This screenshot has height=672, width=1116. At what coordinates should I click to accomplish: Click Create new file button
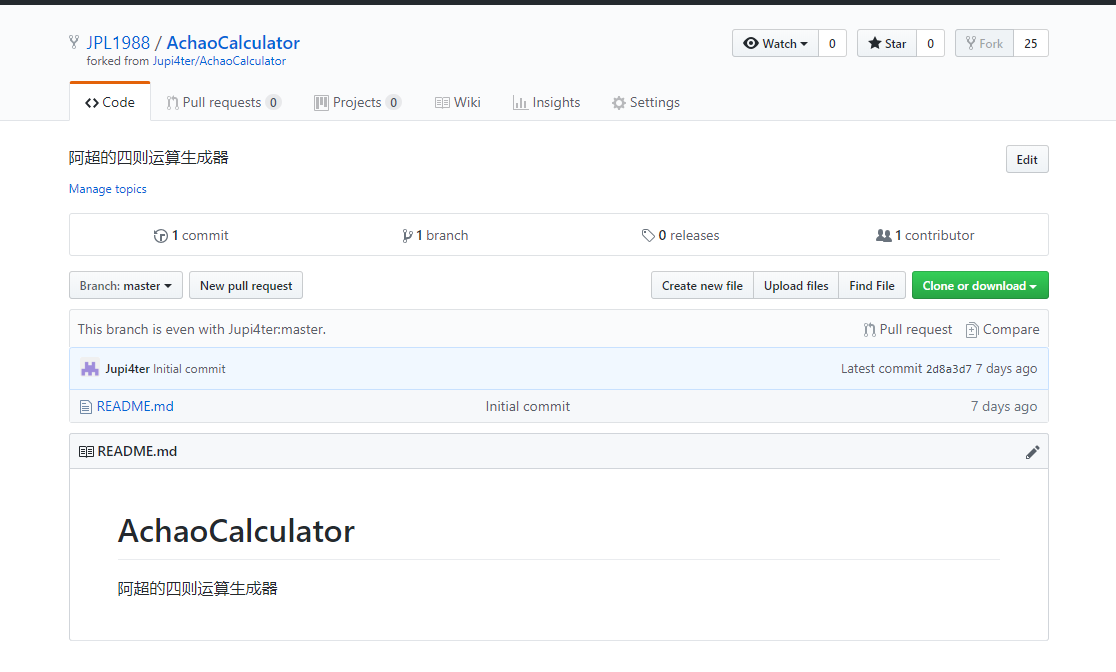coord(702,285)
